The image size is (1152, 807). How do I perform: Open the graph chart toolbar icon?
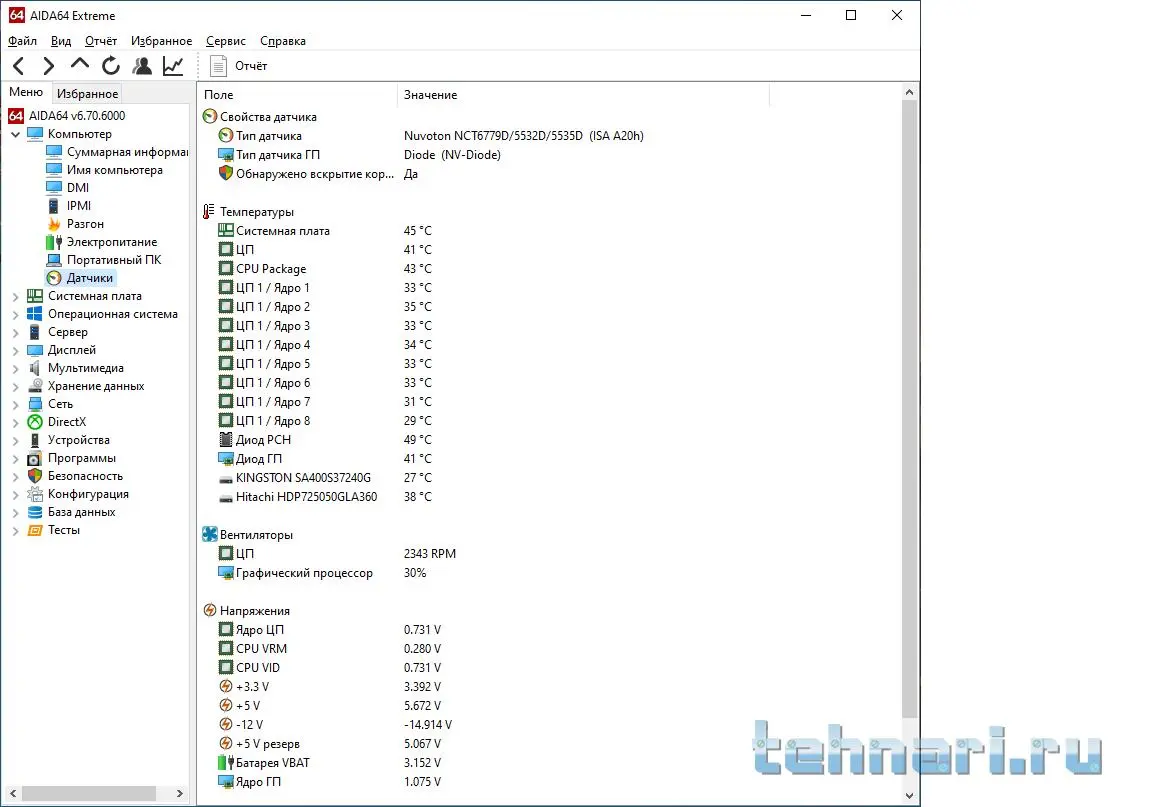coord(173,66)
